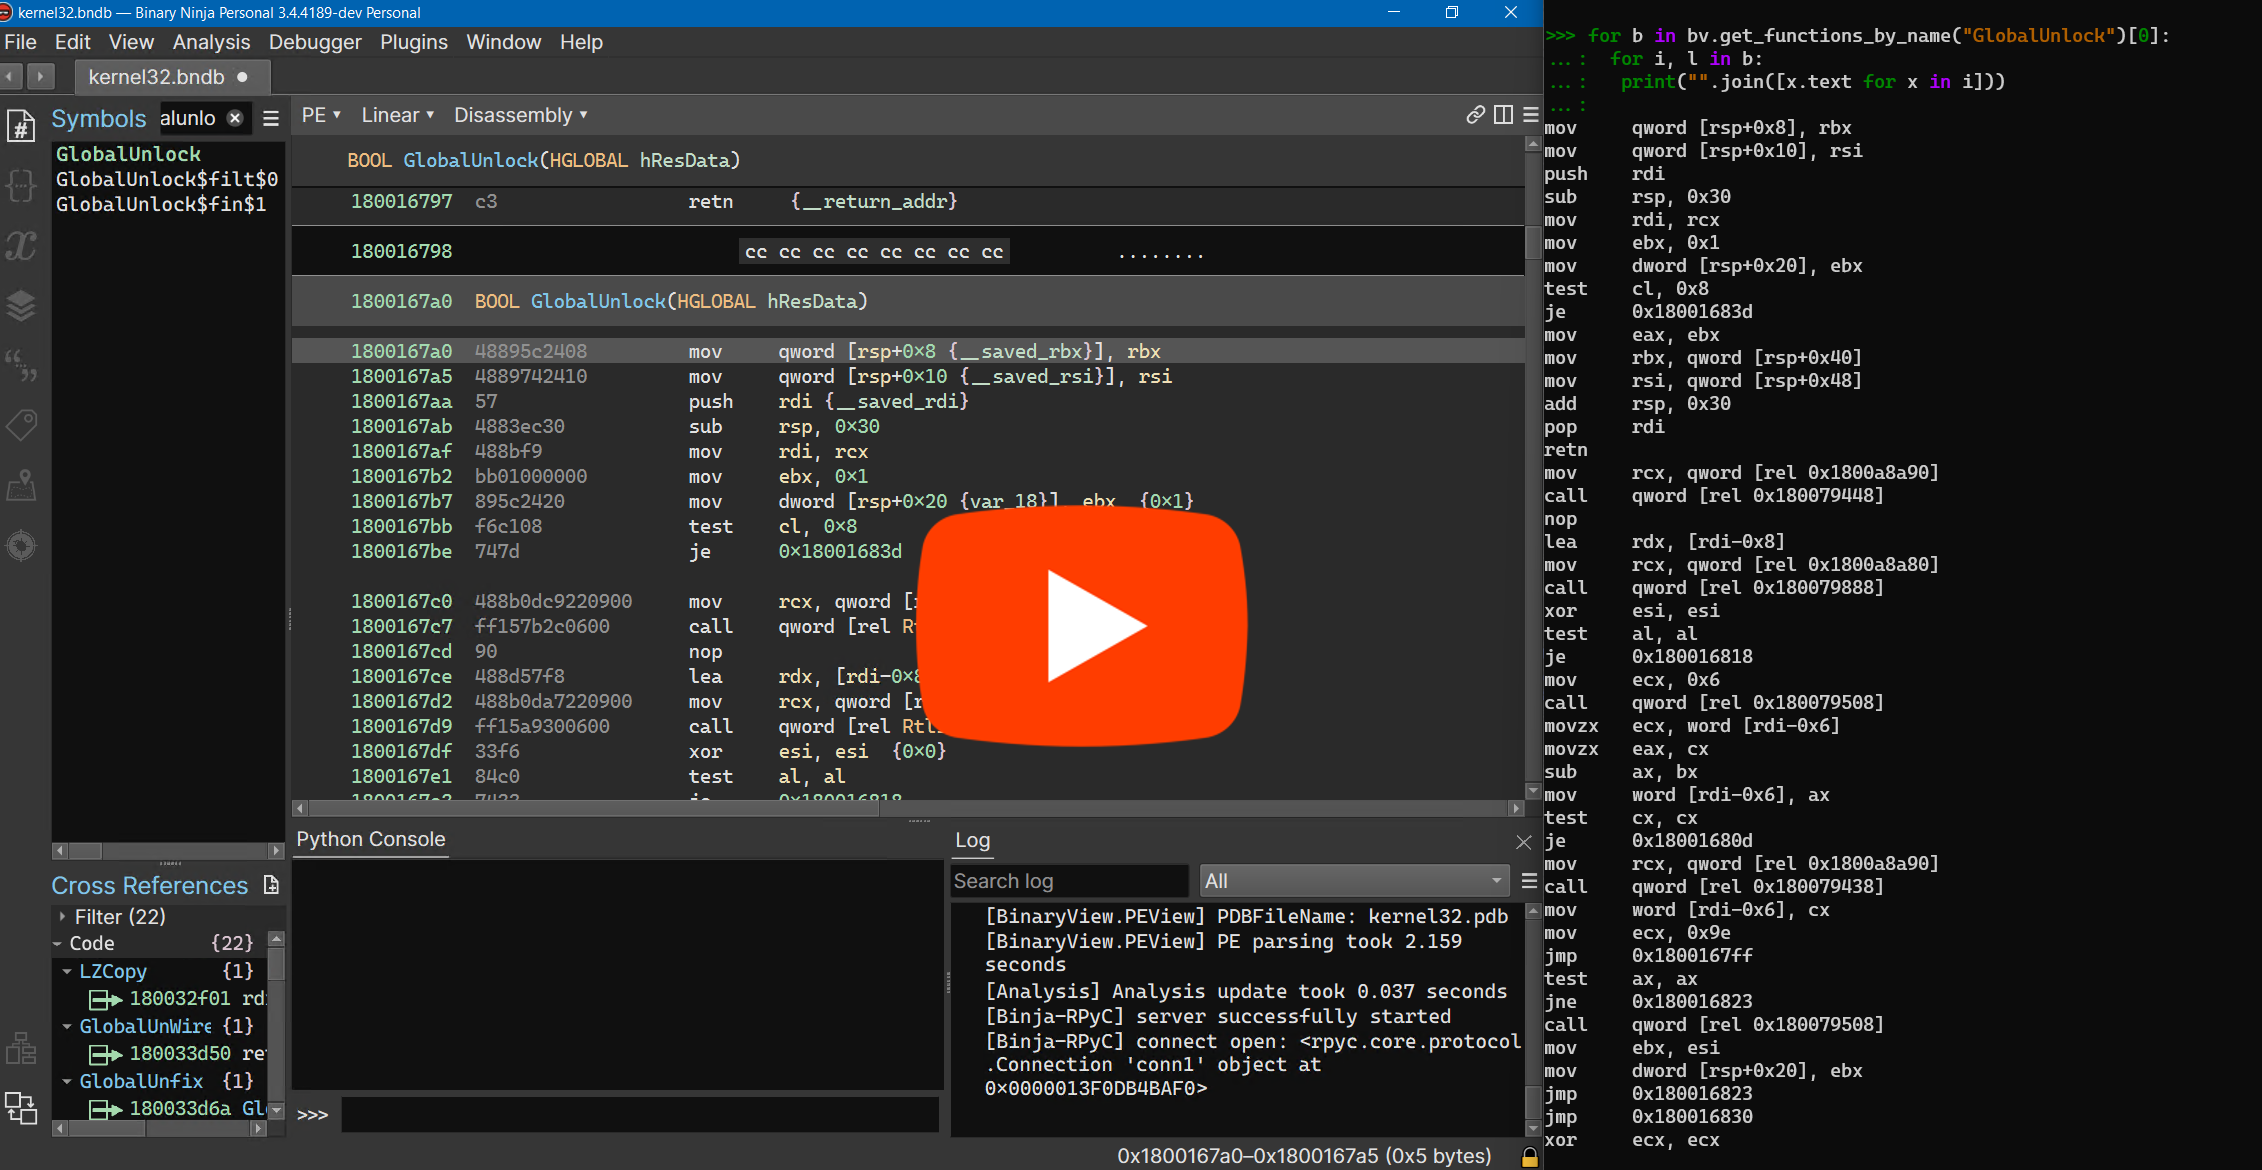The width and height of the screenshot is (2262, 1170).
Task: Open the Debugger bug sidebar icon
Action: click(x=21, y=545)
